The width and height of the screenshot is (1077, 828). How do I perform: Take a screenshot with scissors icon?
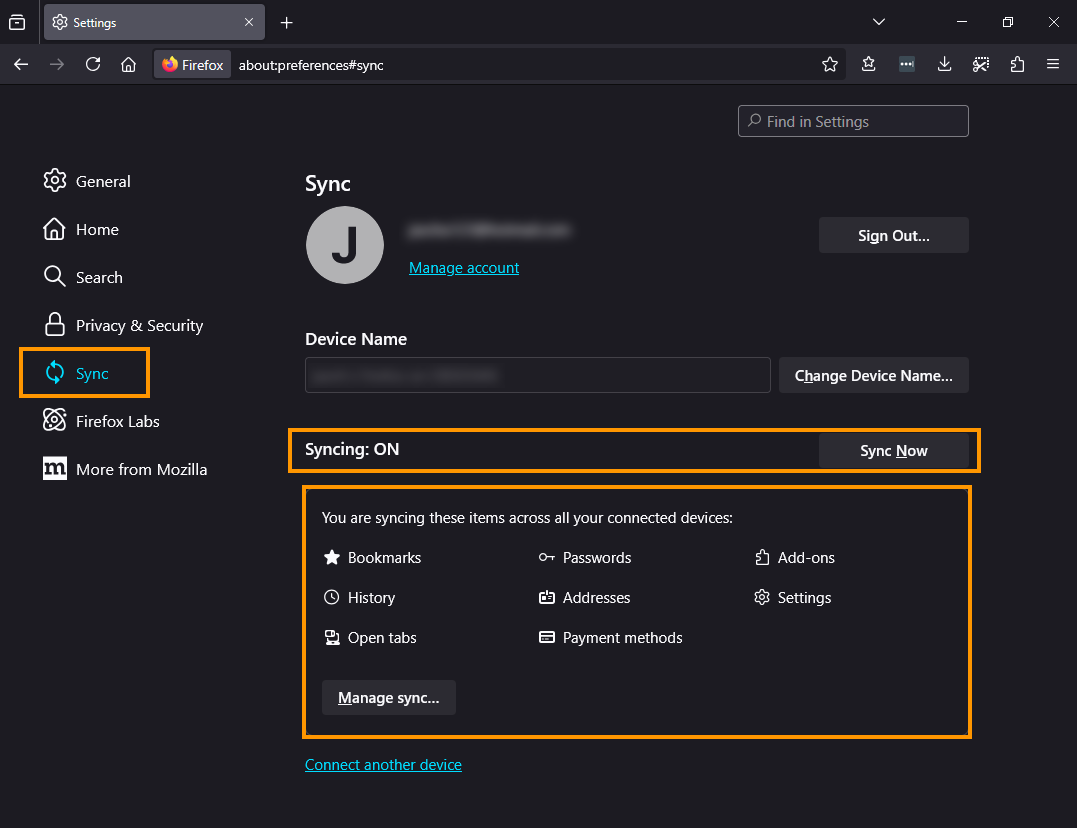coord(981,65)
